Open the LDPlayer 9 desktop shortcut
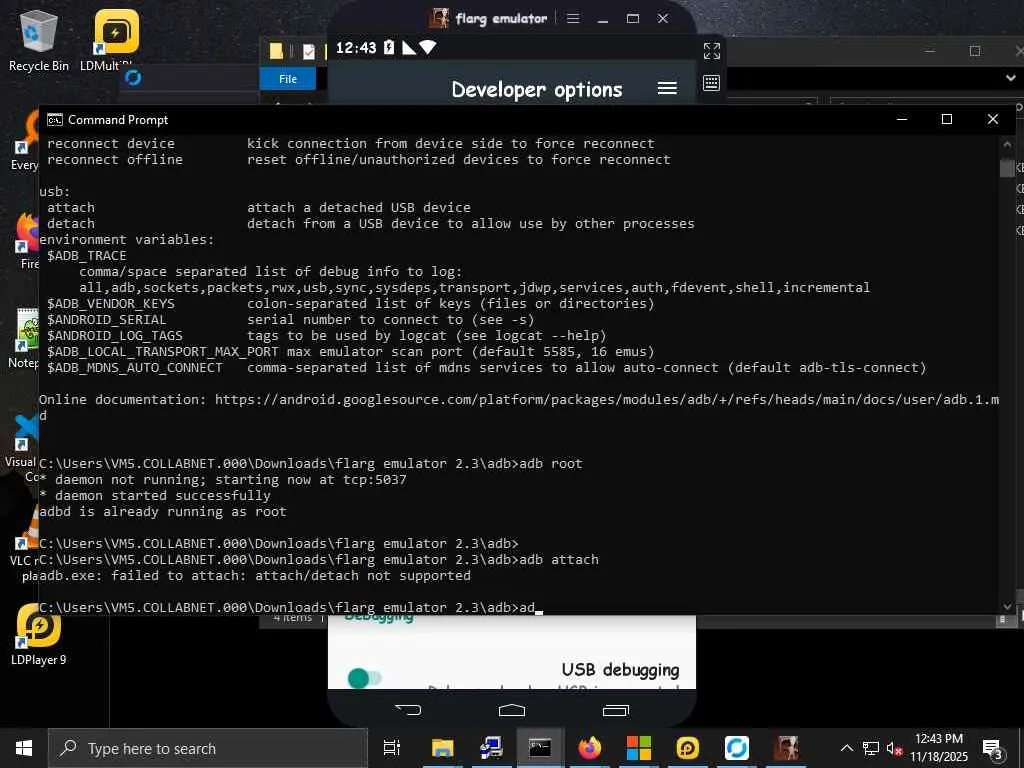1024x768 pixels. tap(39, 635)
